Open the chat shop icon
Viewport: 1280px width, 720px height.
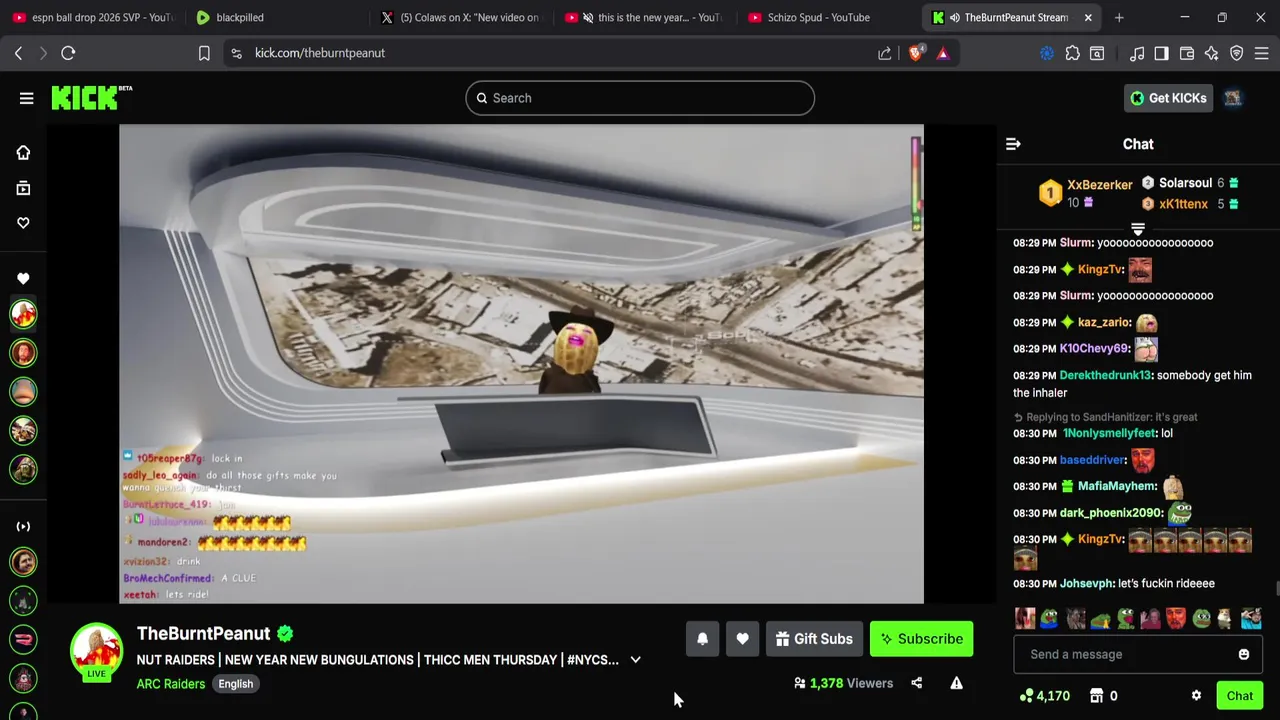coord(1096,696)
